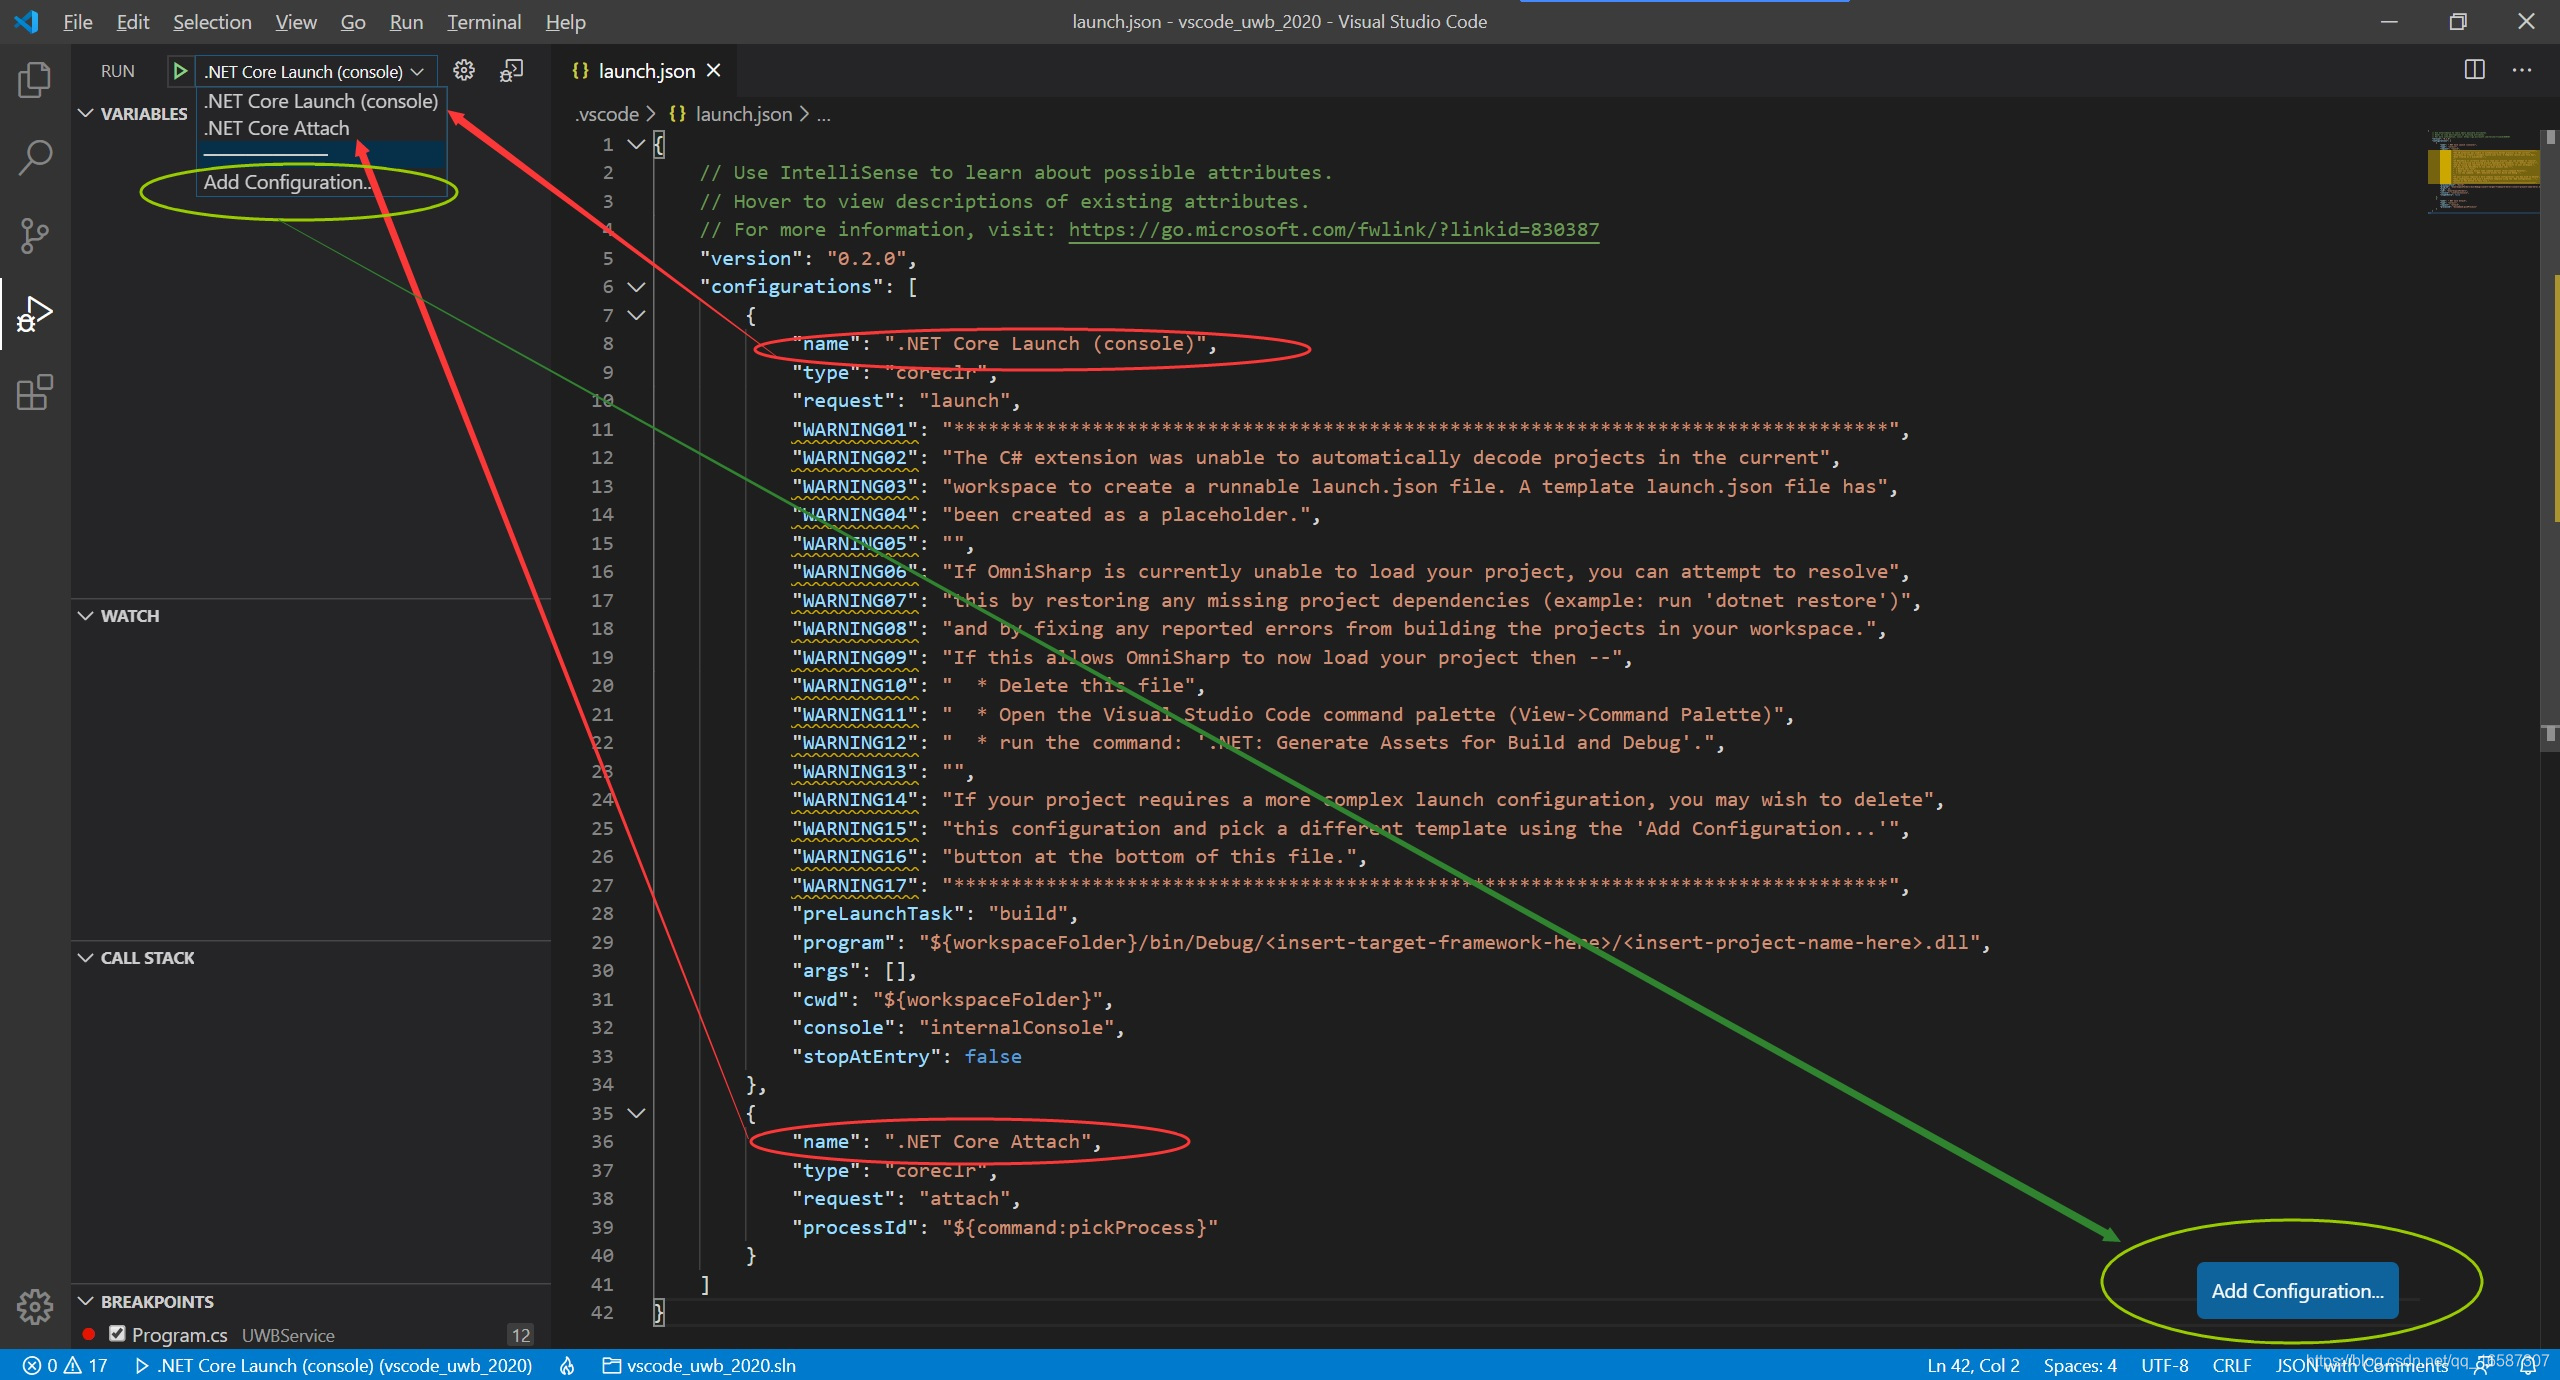Select the Source Control icon
The width and height of the screenshot is (2560, 1380).
pos(35,235)
